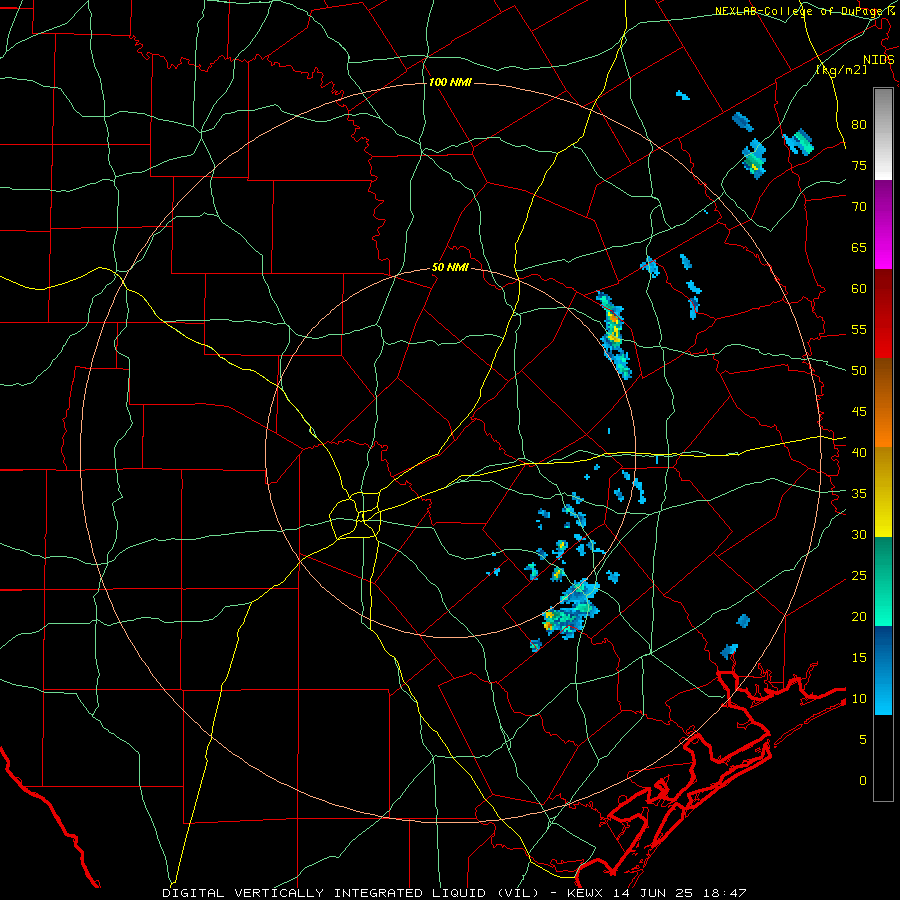900x900 pixels.
Task: Click the "NIDS" label above the scale
Action: point(879,60)
